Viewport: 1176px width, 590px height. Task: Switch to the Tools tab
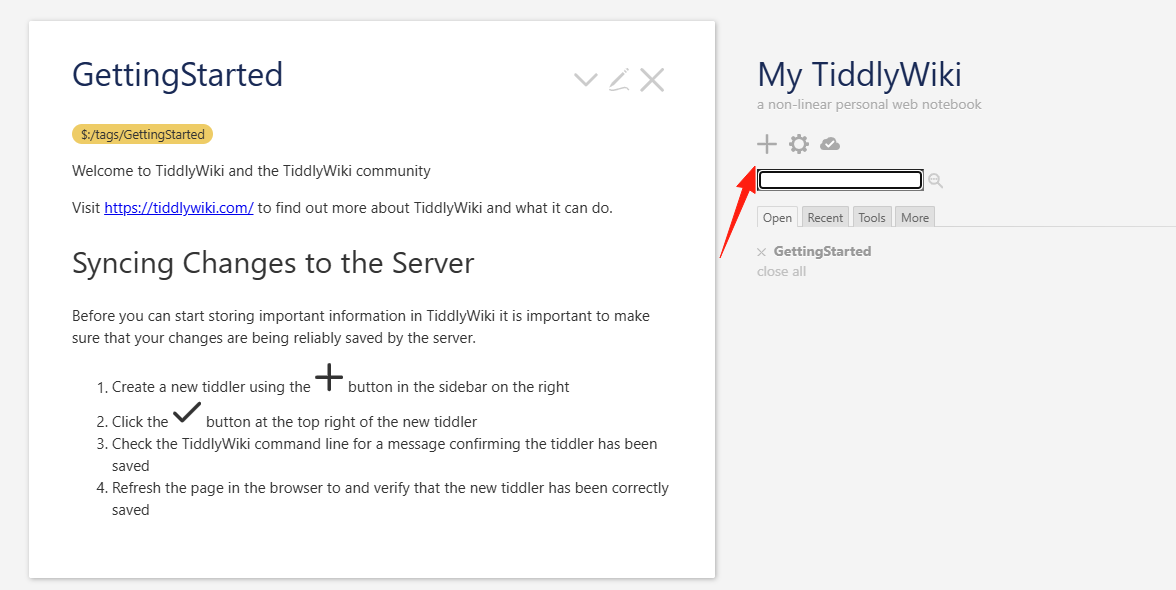click(x=872, y=217)
